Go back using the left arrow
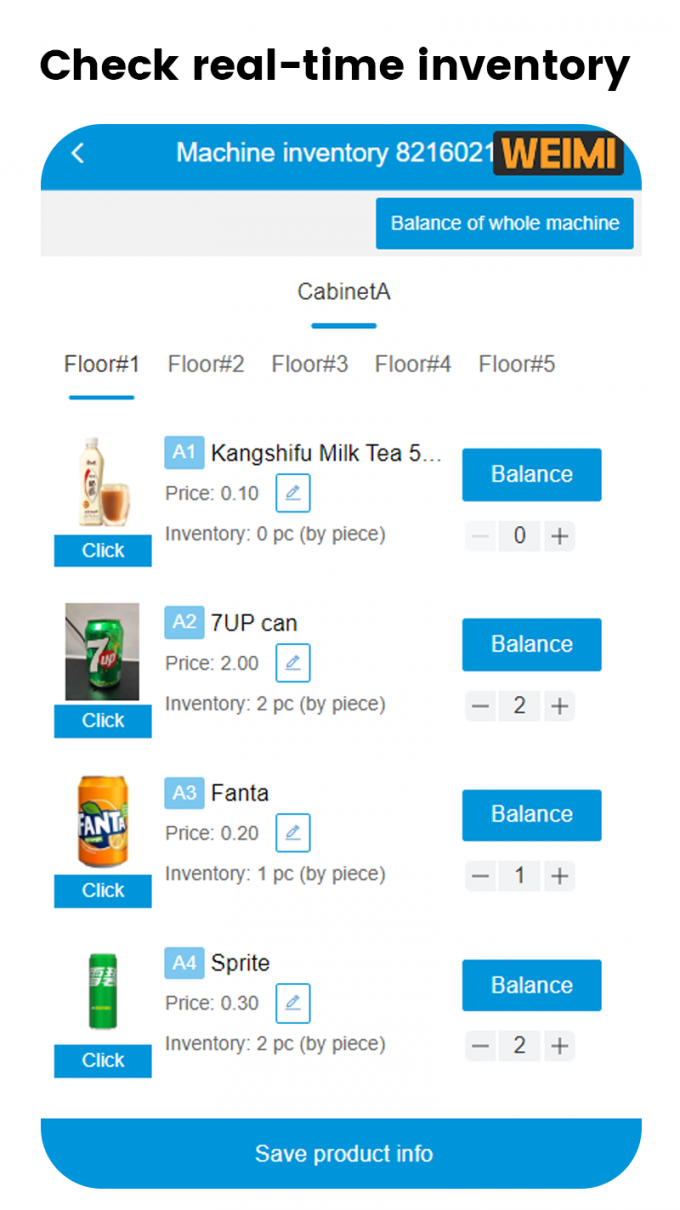680x1210 pixels. click(78, 153)
